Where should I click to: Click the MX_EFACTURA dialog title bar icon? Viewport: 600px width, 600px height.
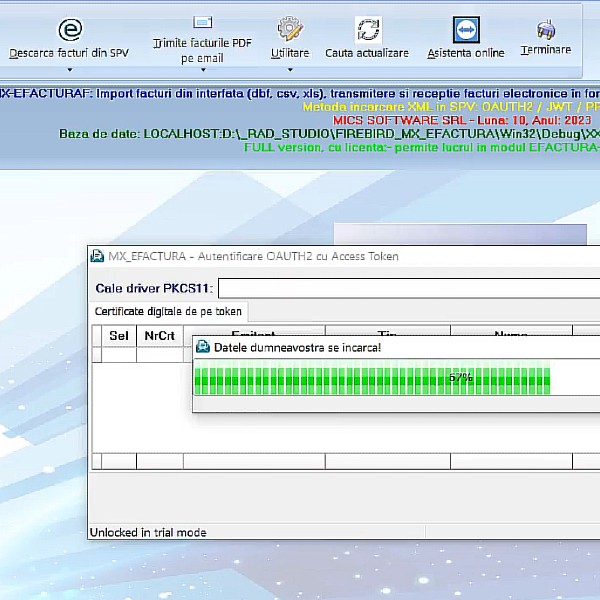tap(97, 256)
